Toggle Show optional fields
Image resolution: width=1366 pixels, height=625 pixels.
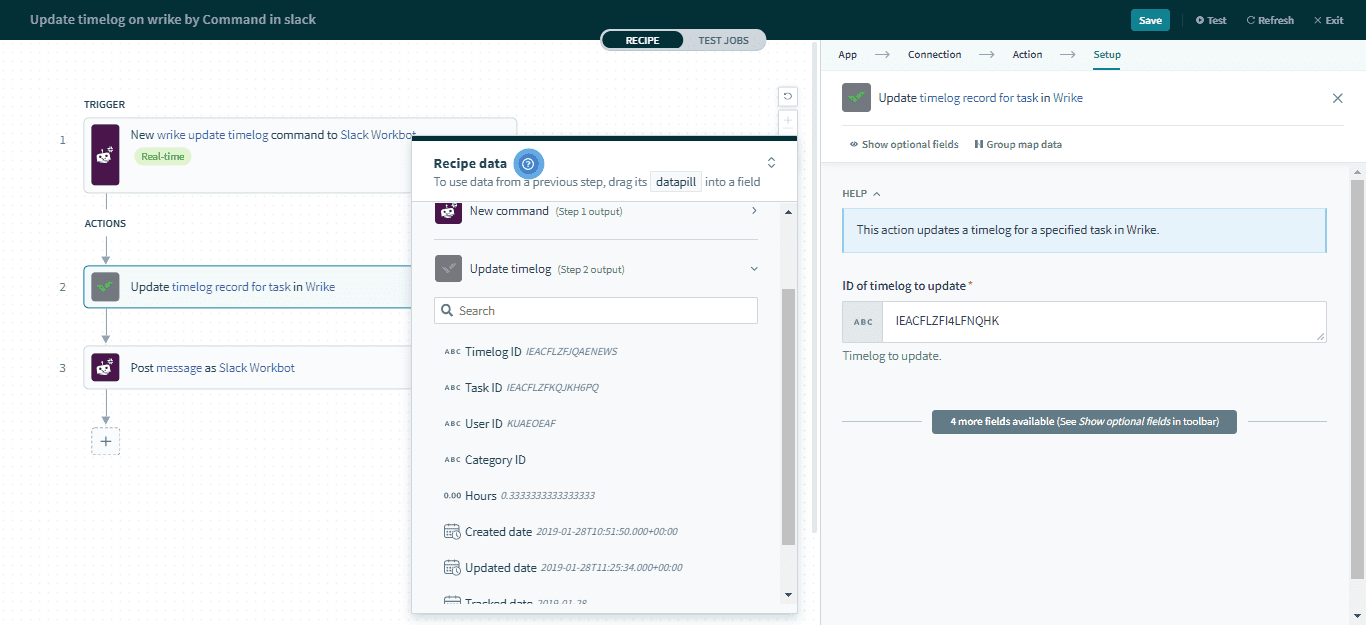904,145
